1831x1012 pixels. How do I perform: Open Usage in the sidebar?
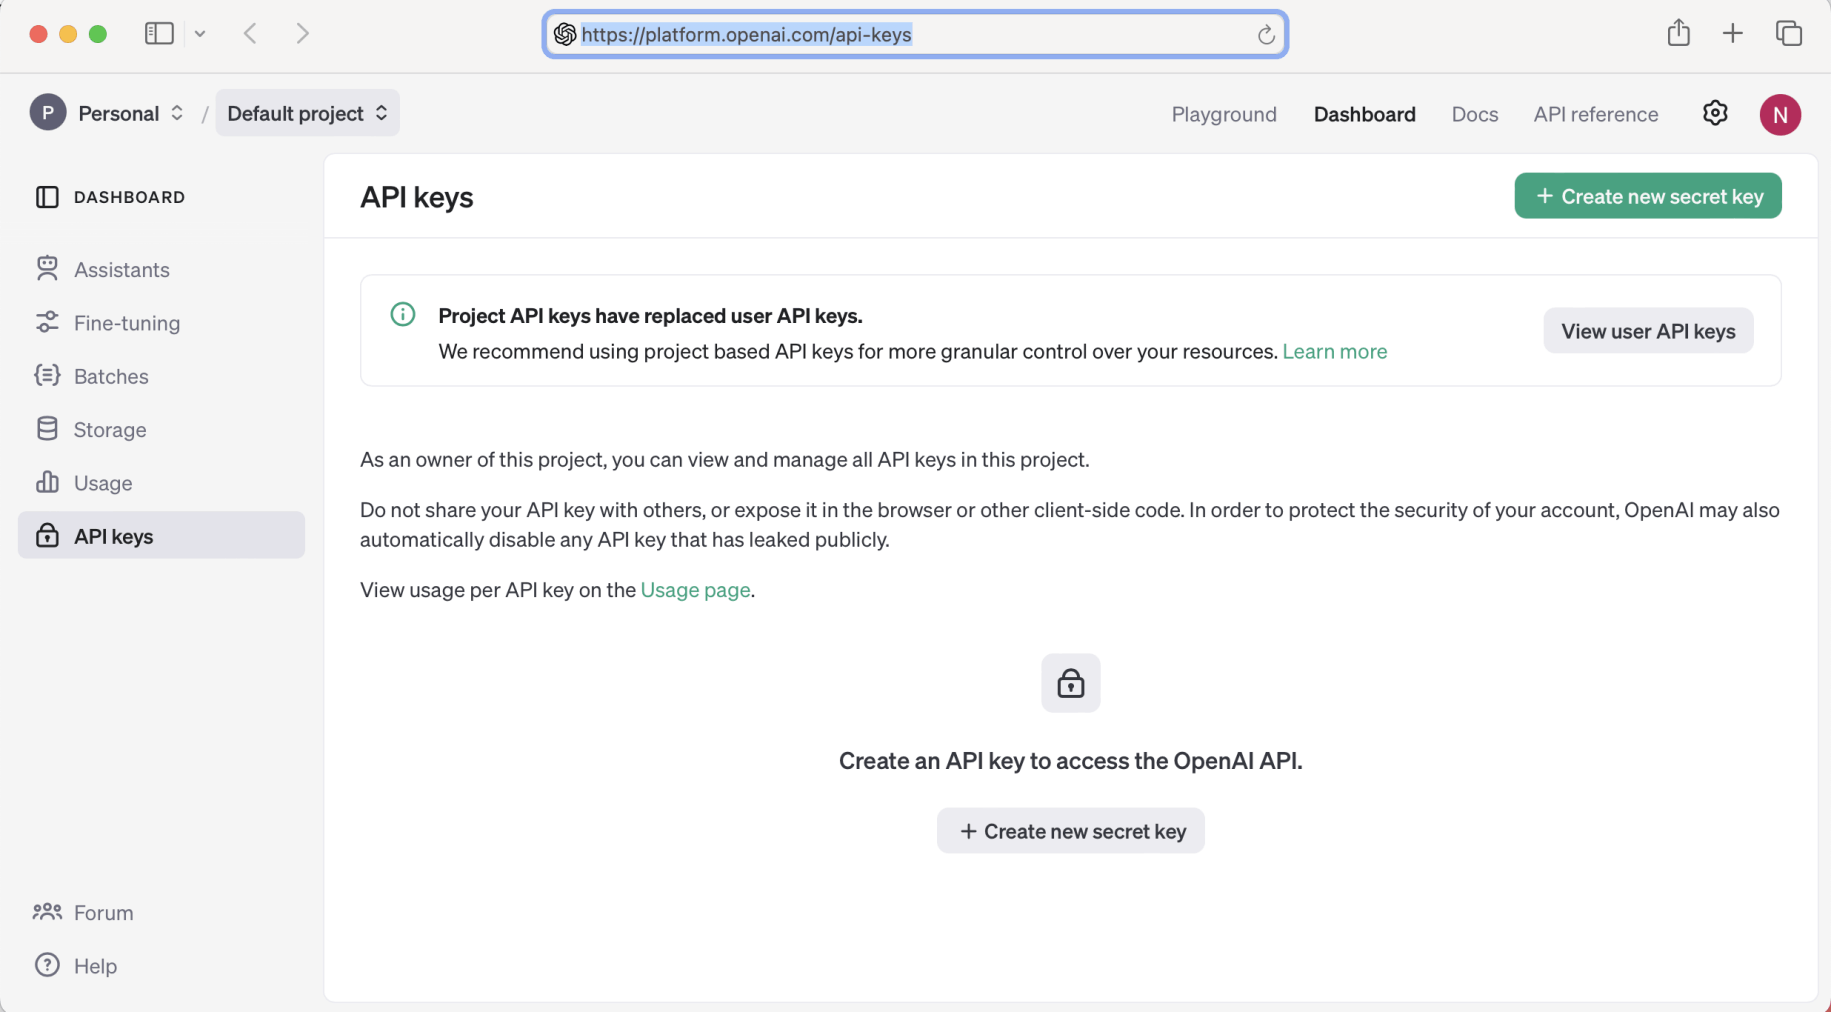click(x=102, y=483)
